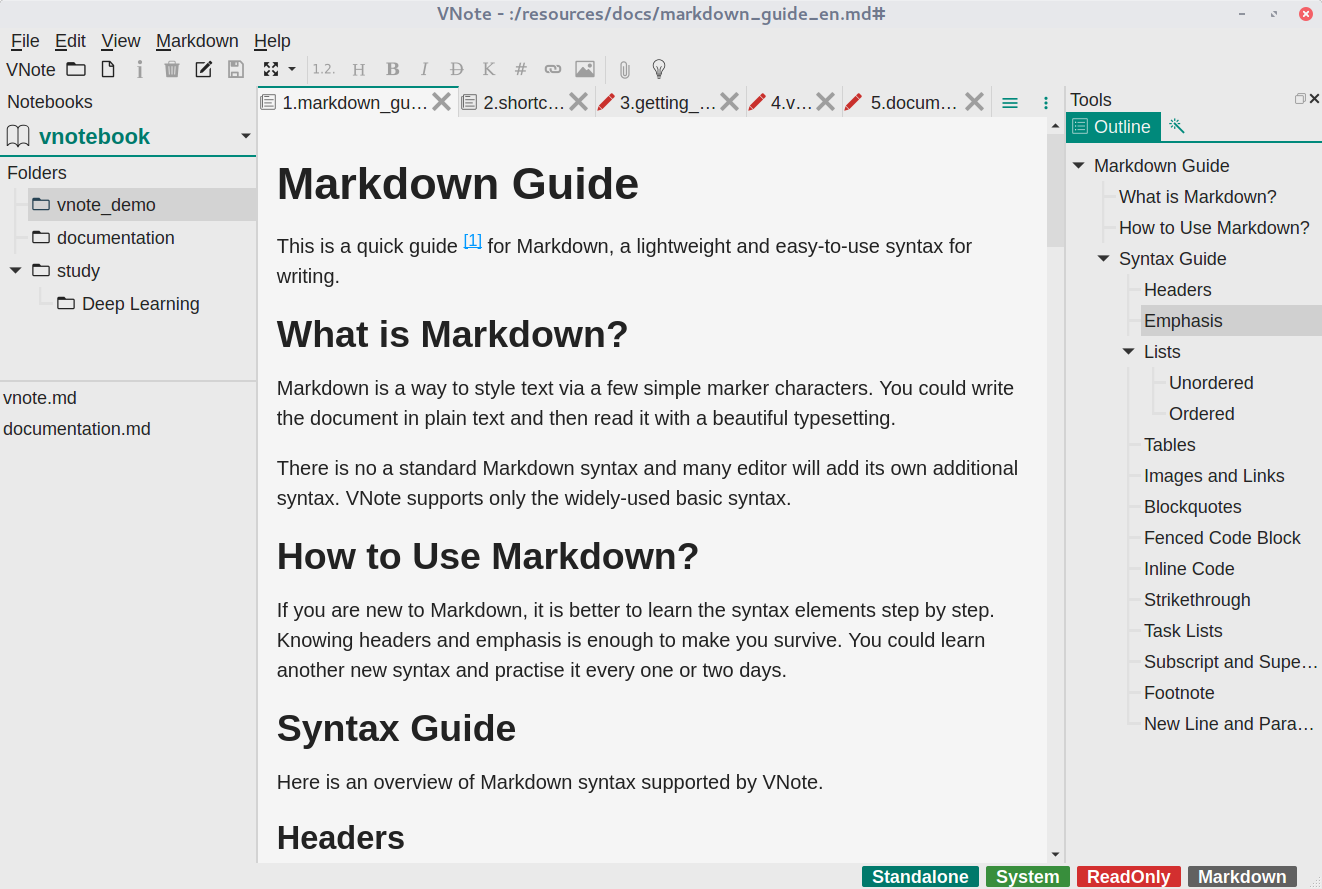Insert a hyperlink
This screenshot has height=889, width=1322.
point(553,69)
